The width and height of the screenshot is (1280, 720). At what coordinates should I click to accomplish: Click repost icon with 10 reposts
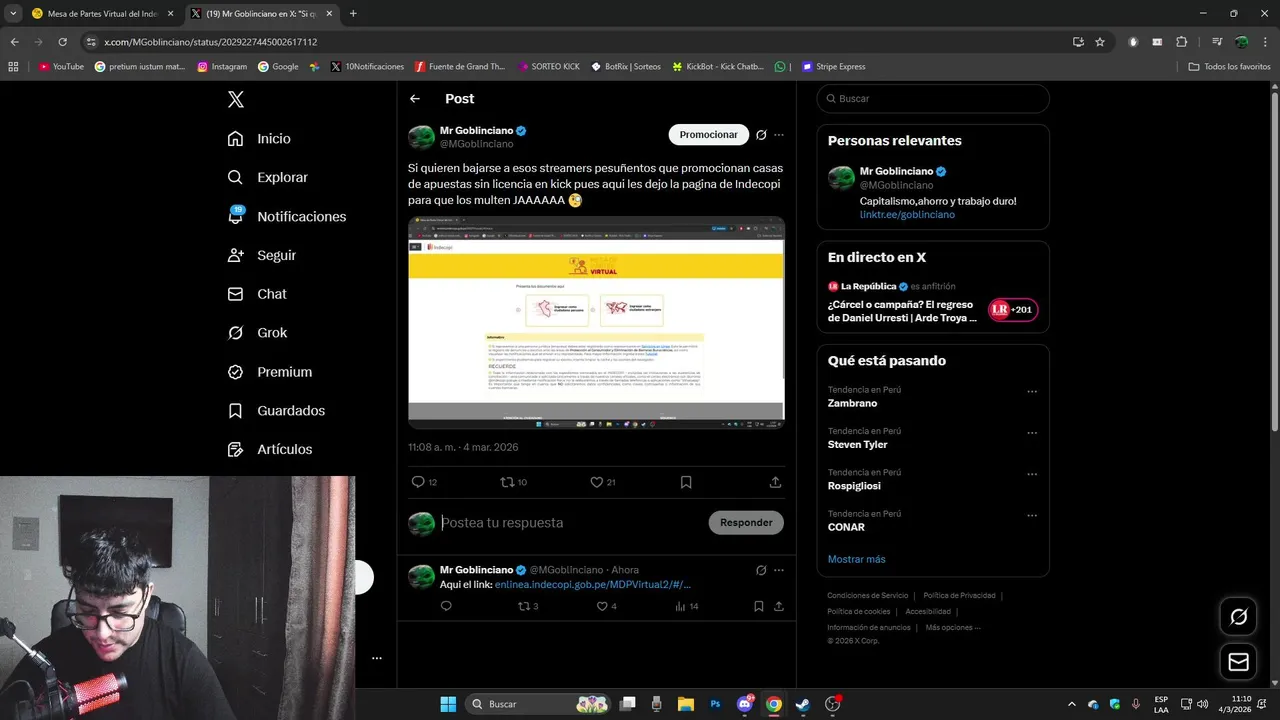[x=507, y=482]
